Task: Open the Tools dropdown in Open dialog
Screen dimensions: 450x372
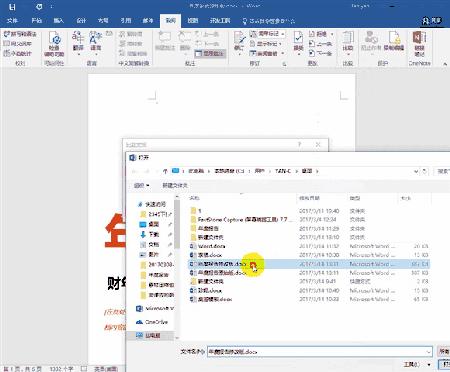Action: (417, 365)
